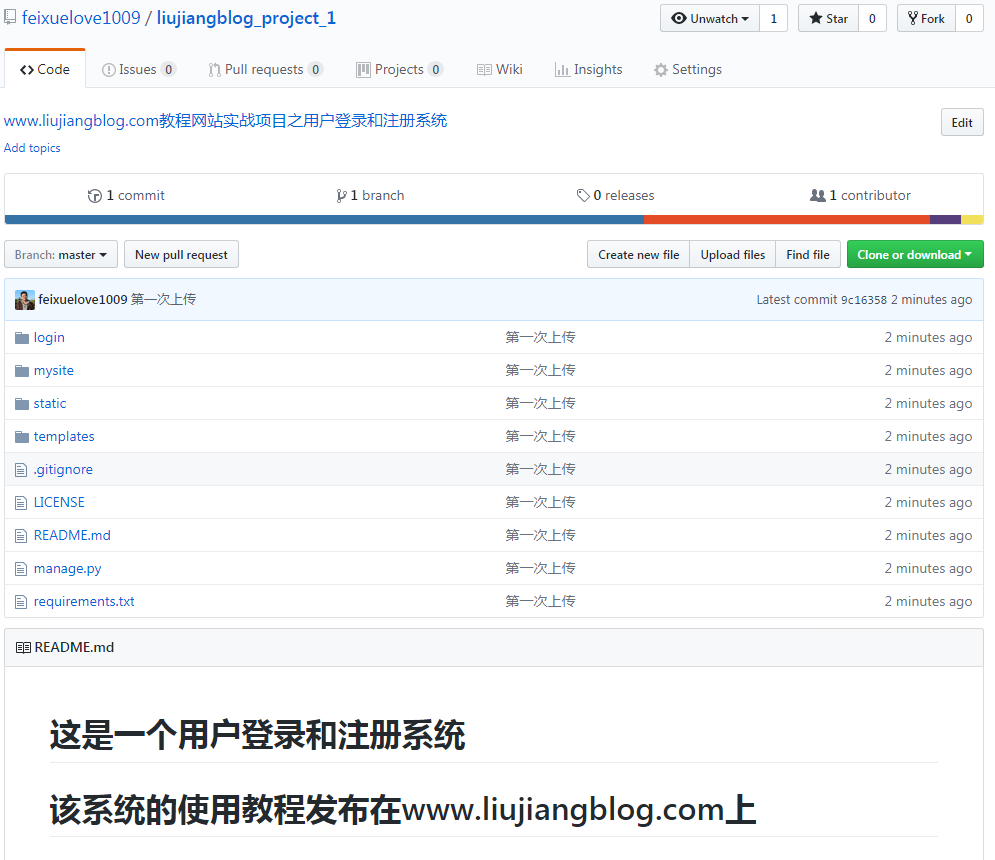995x860 pixels.
Task: Click the templates folder icon
Action: coord(22,437)
